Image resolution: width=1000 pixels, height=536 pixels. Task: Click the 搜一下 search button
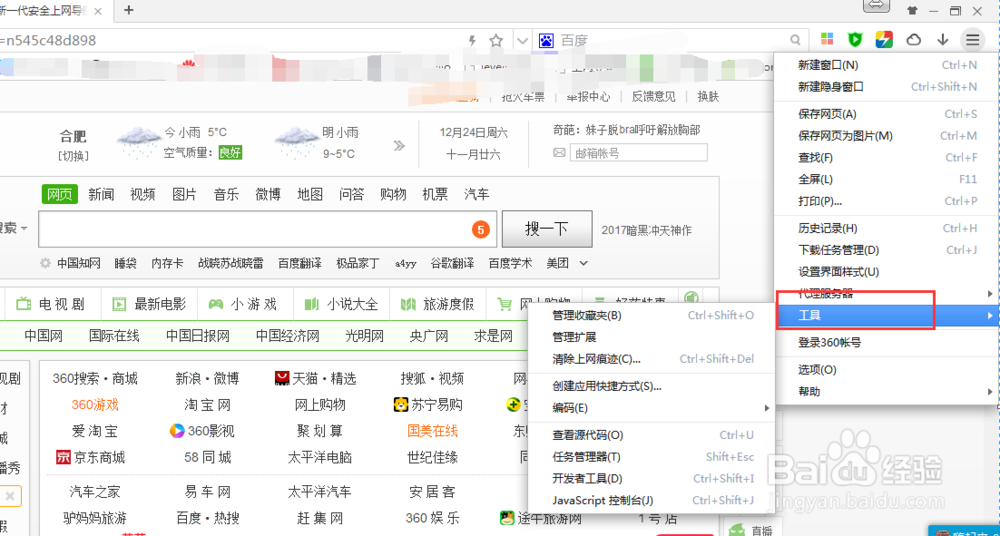(547, 229)
